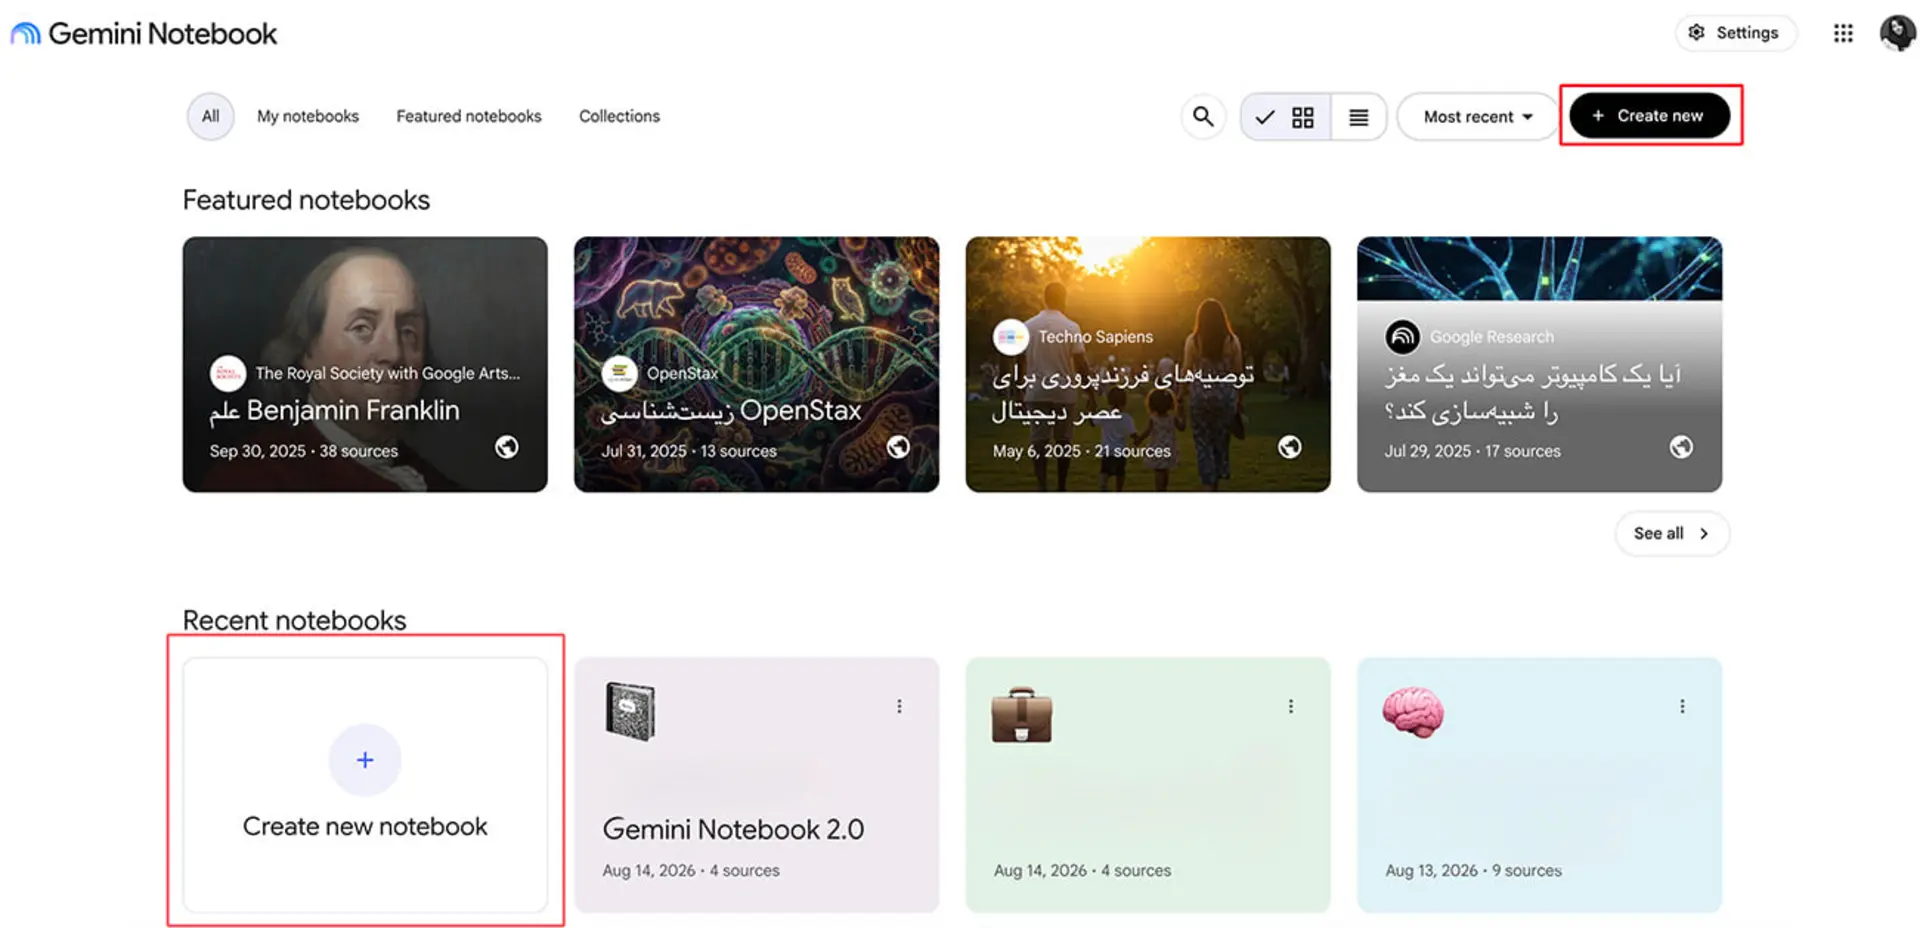Click the Google Research publisher logo
1920x928 pixels.
tap(1402, 337)
